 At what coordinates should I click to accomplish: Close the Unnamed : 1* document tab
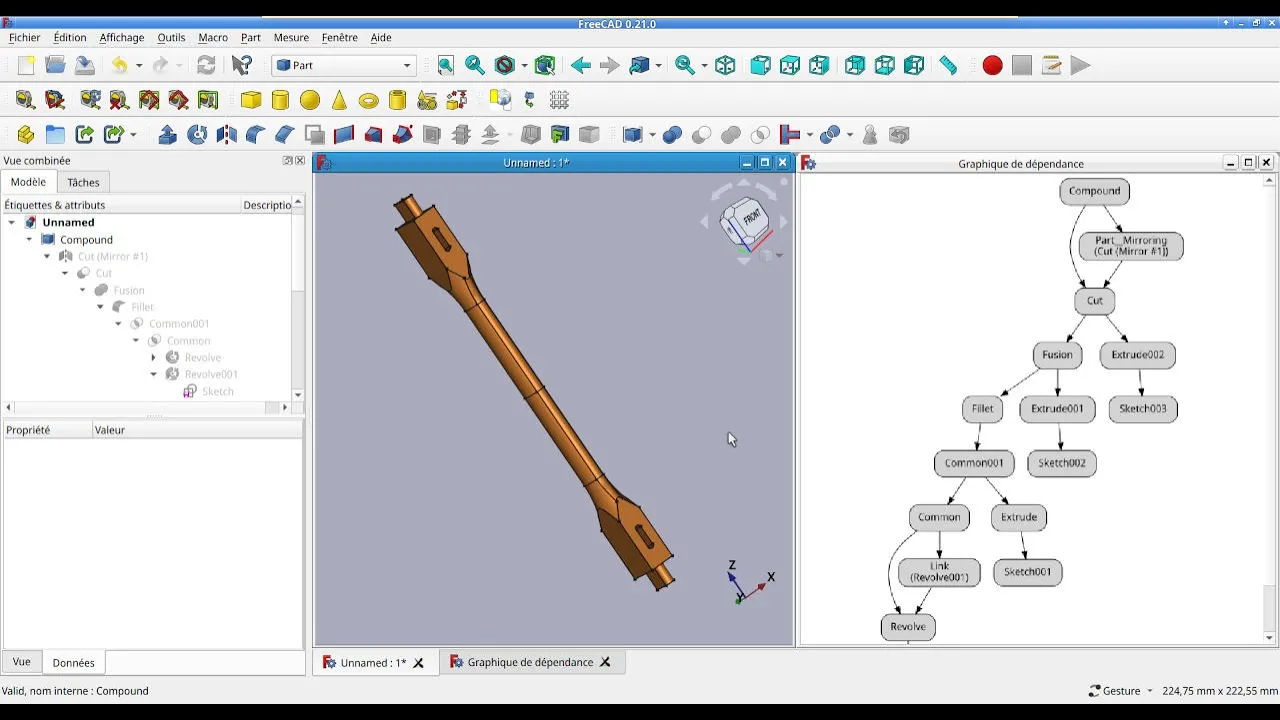tap(419, 663)
